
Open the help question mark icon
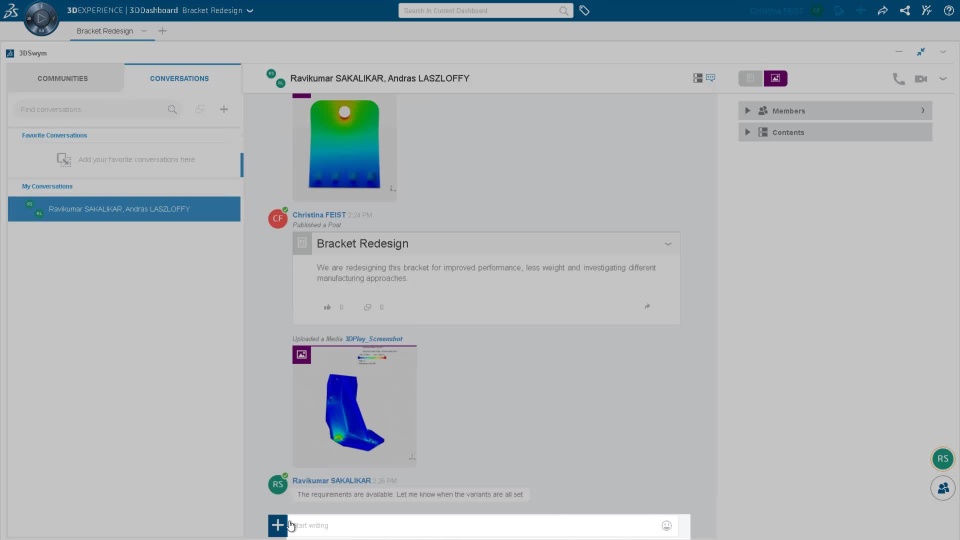pyautogui.click(x=948, y=10)
